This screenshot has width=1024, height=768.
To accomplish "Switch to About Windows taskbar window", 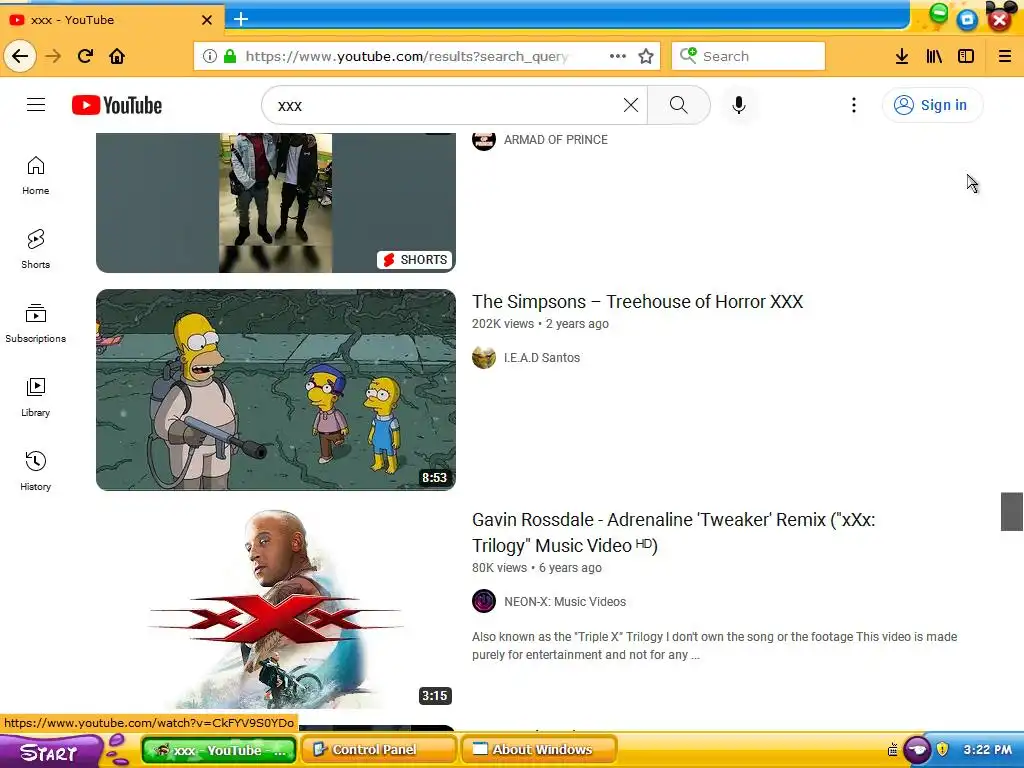I will (x=539, y=750).
